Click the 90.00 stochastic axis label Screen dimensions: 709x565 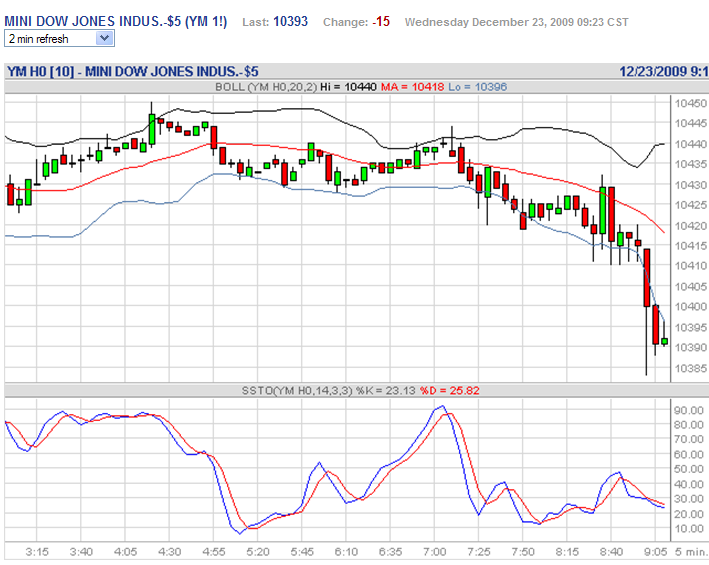(689, 410)
